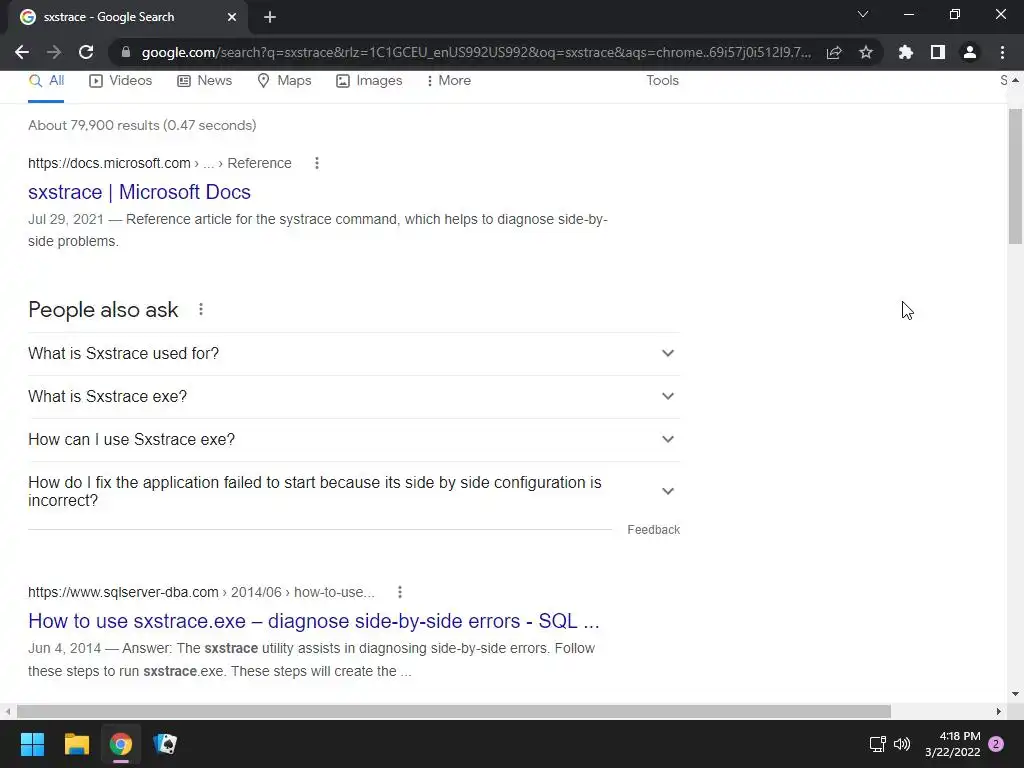
Task: Open the Chrome profile avatar
Action: pos(970,52)
